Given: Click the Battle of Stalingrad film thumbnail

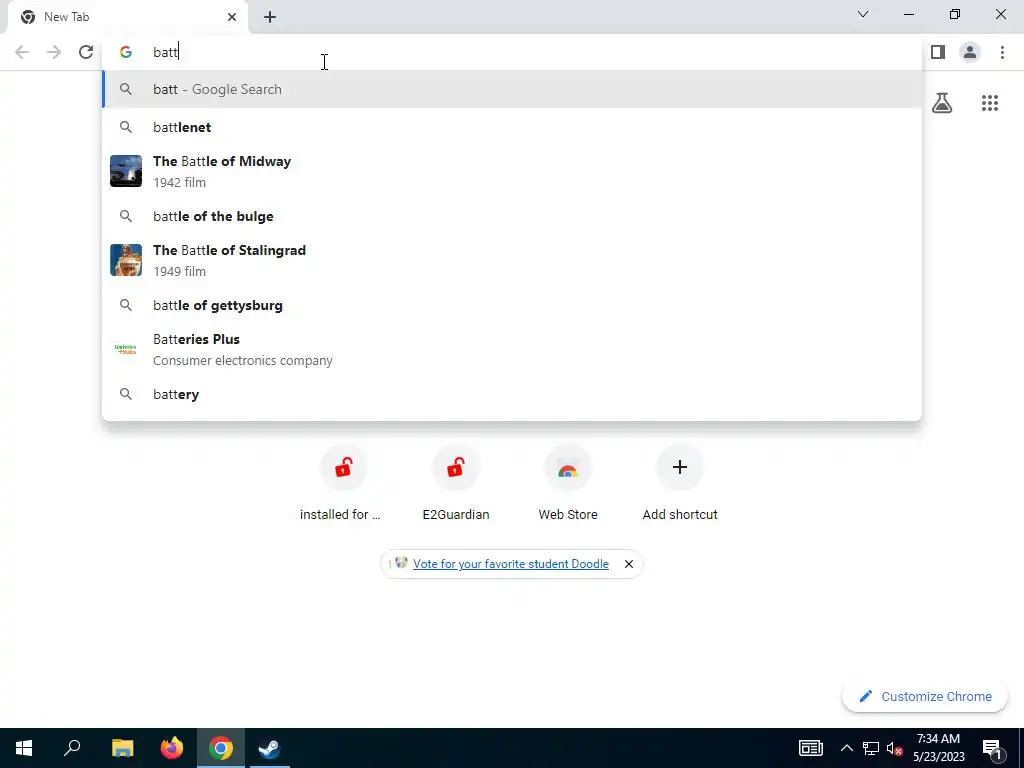Looking at the screenshot, I should (125, 260).
